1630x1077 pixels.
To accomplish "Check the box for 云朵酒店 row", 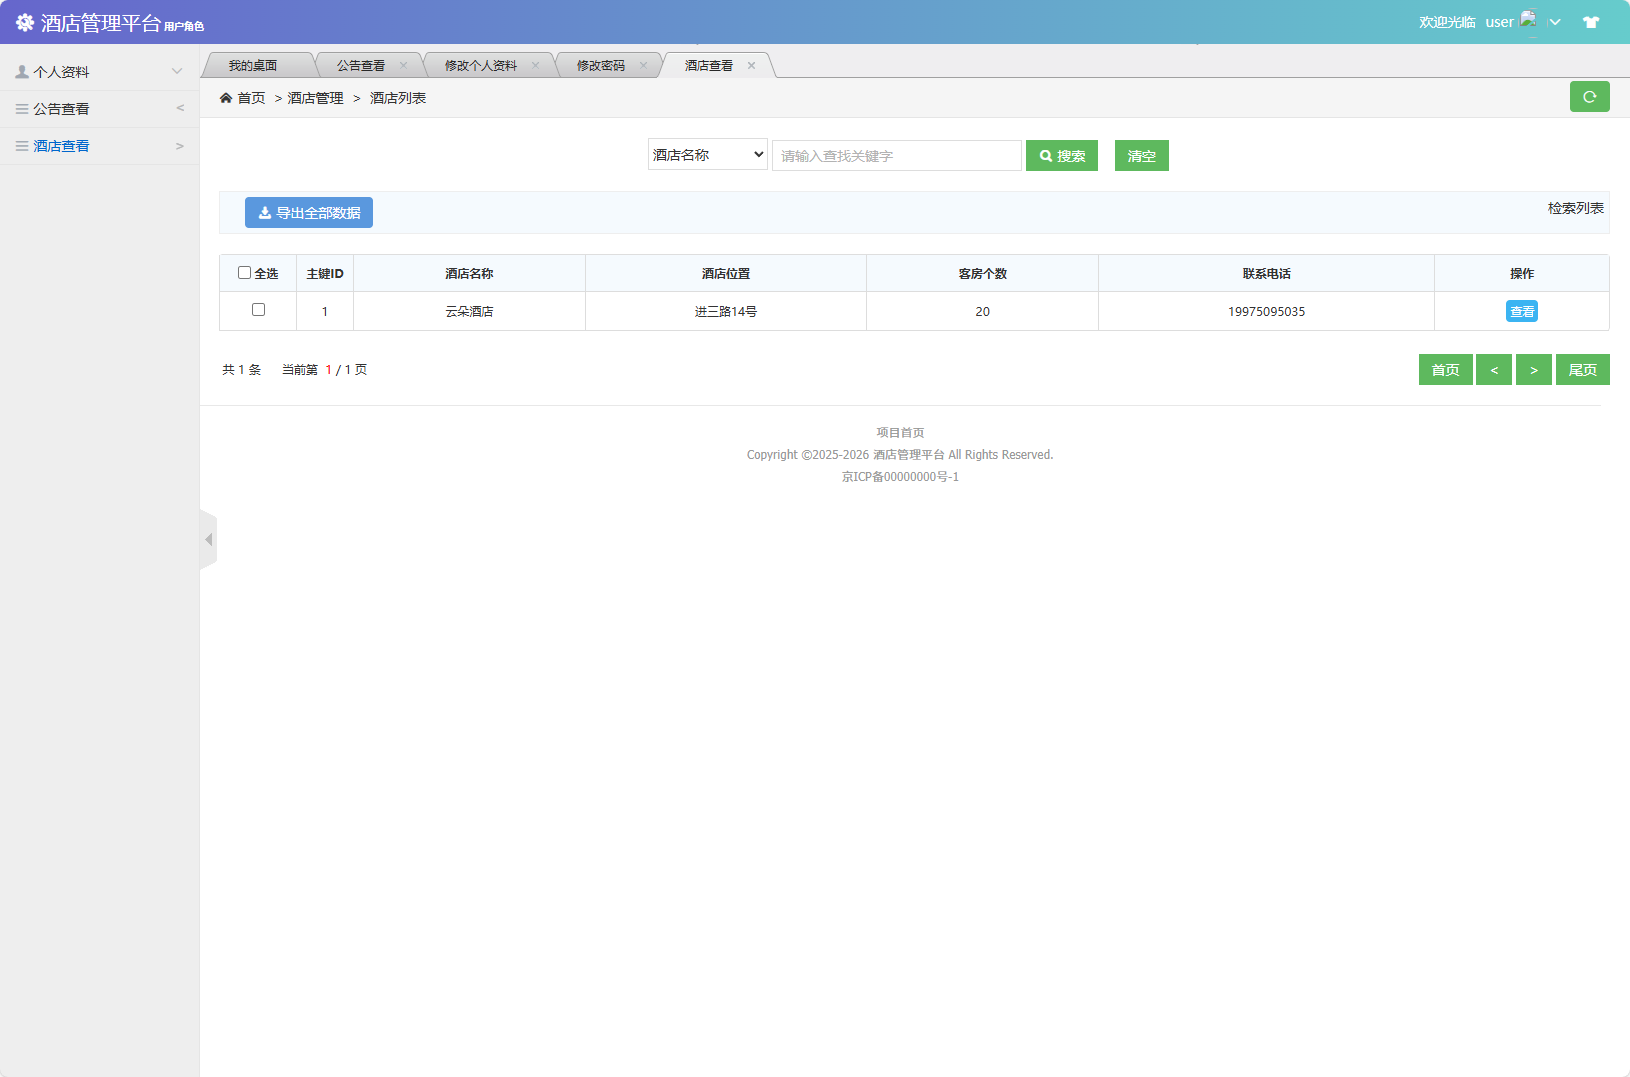I will [x=258, y=310].
